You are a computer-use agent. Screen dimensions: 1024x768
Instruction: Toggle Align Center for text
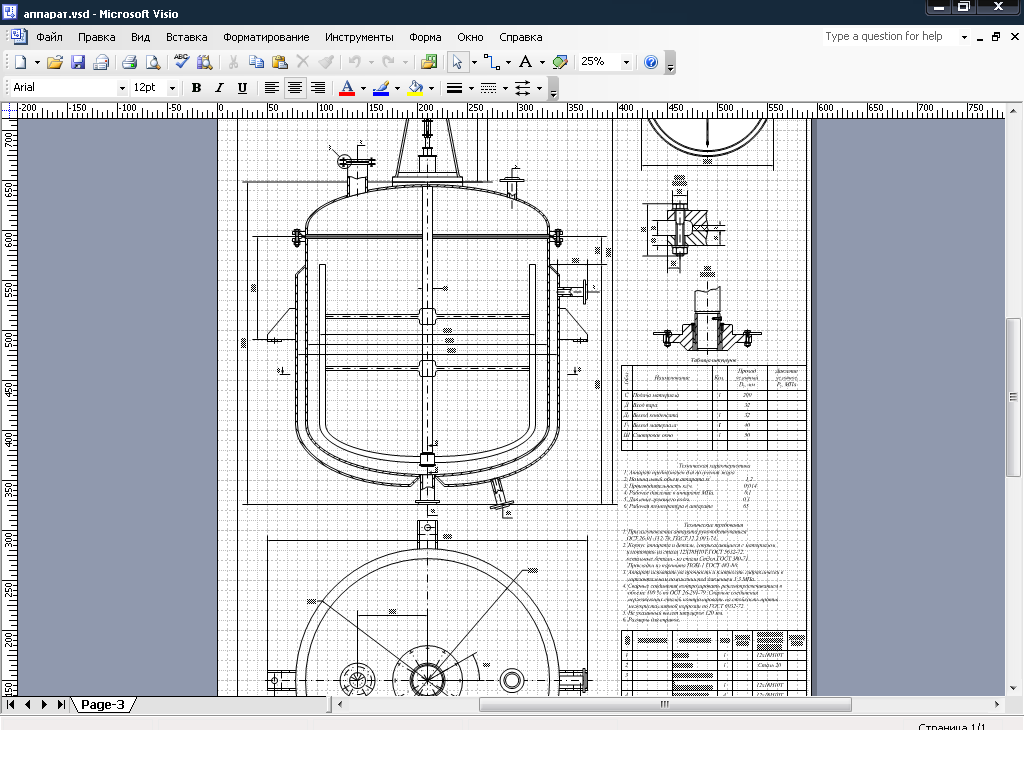point(295,88)
